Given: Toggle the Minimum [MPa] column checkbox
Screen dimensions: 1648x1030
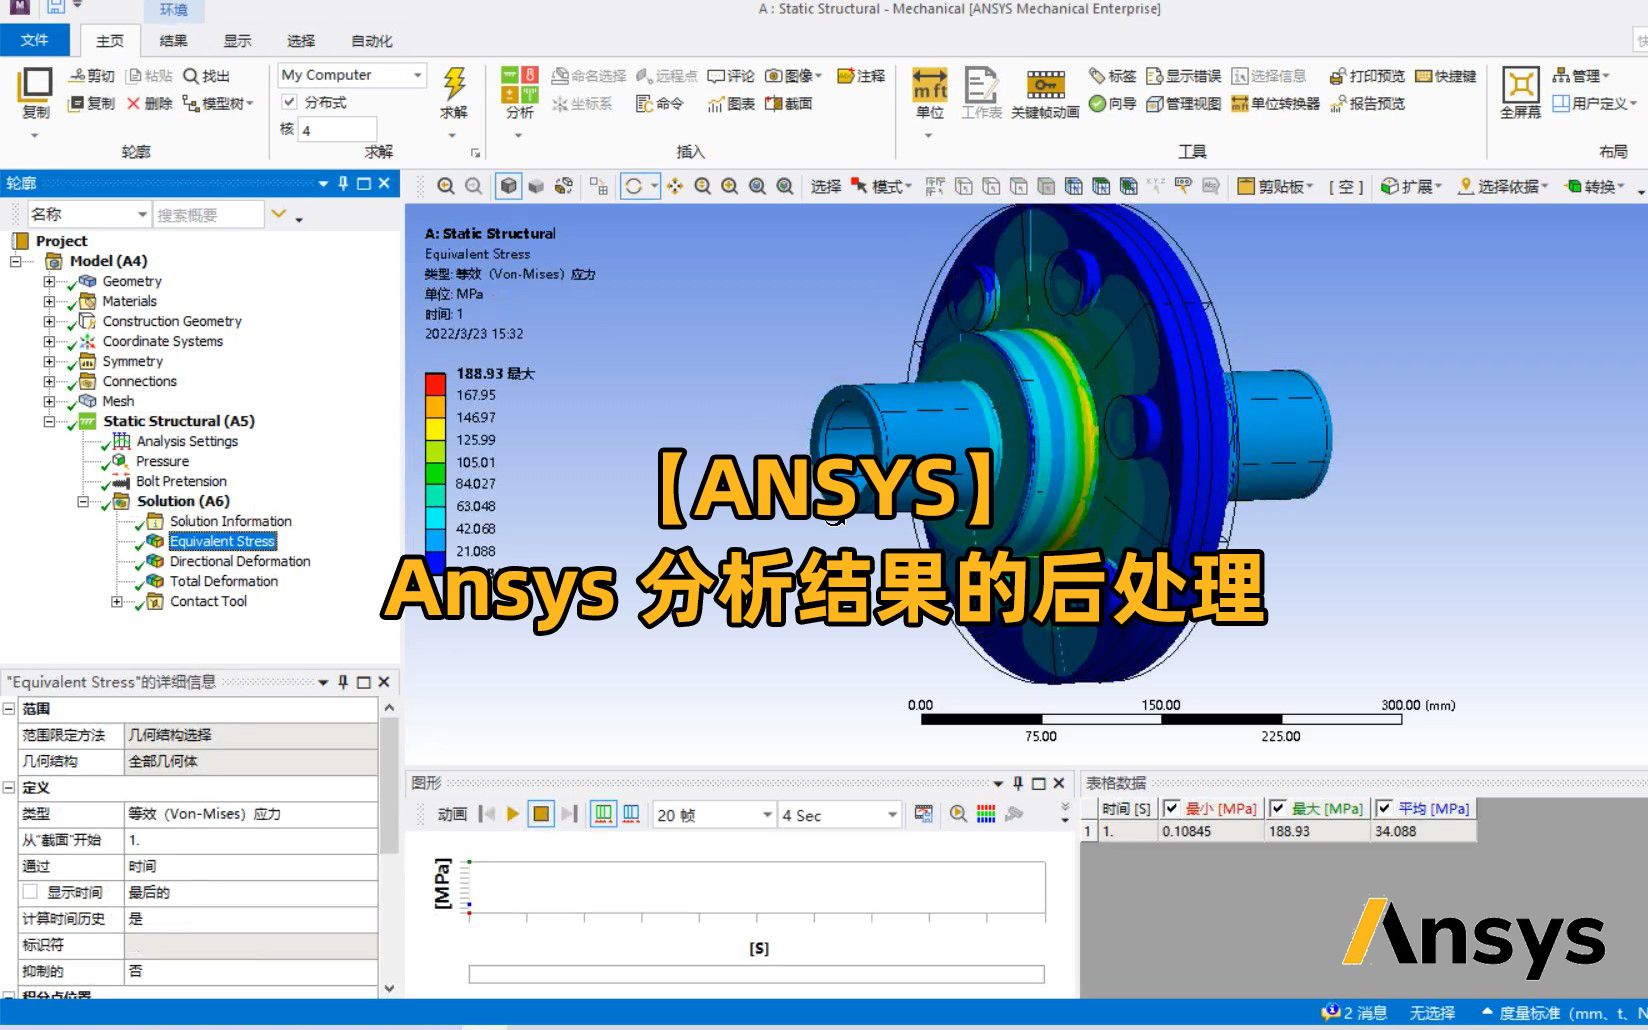Looking at the screenshot, I should [1171, 808].
